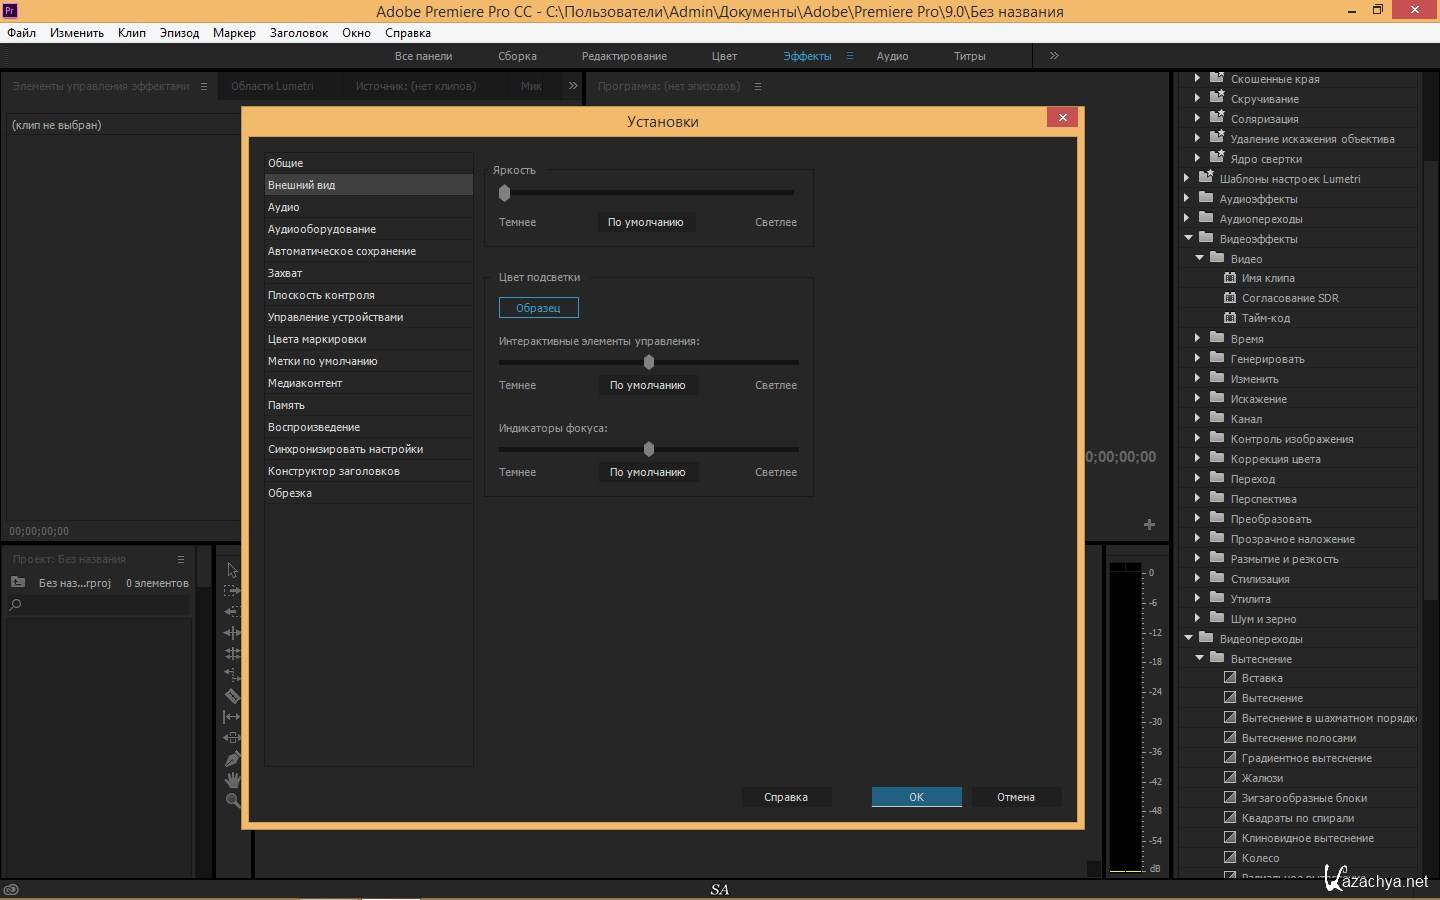Screen dimensions: 1440x900
Task: Click the Отмена button
Action: (1015, 797)
